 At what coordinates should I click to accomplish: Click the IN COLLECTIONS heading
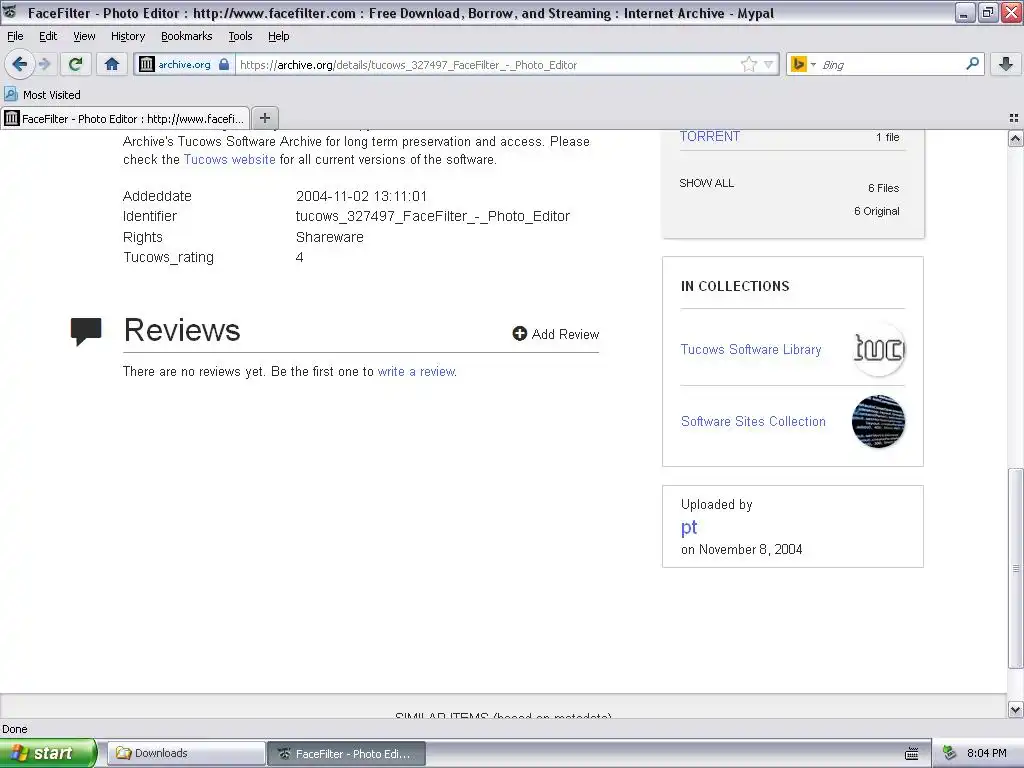pos(735,286)
